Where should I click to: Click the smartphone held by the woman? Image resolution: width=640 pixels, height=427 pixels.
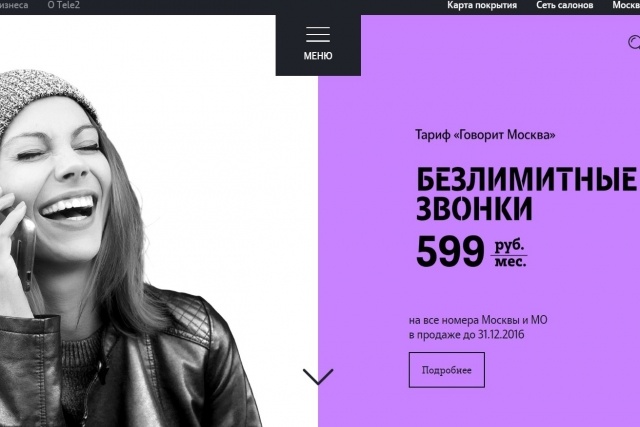click(x=22, y=249)
